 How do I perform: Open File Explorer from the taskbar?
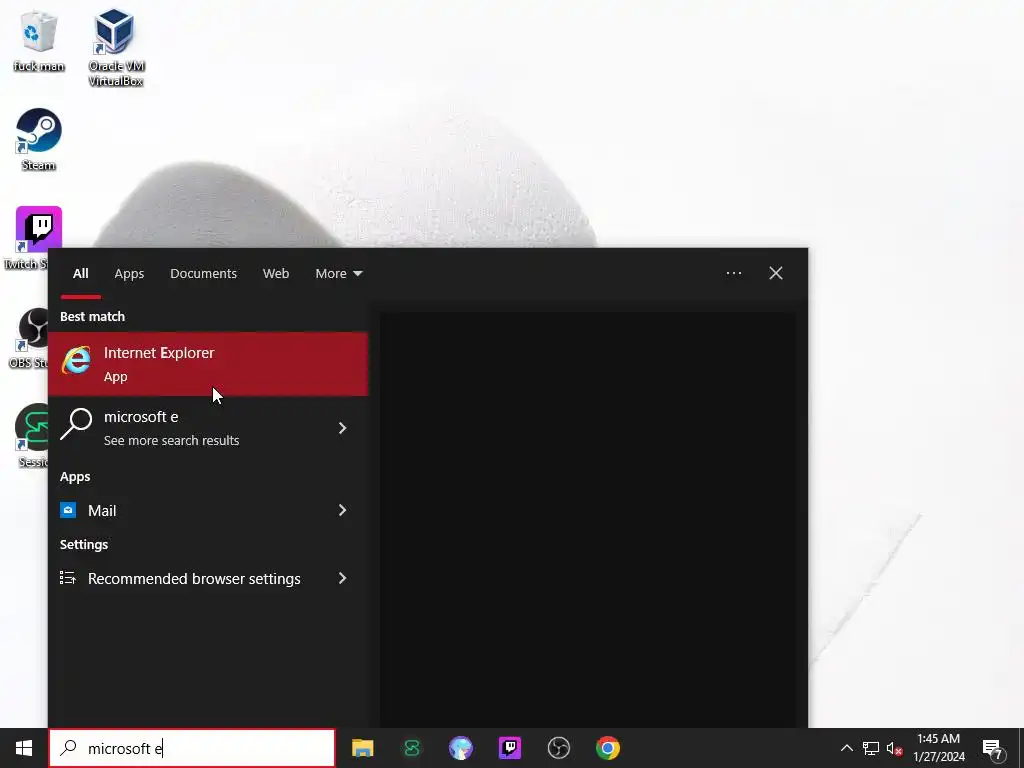pyautogui.click(x=362, y=748)
